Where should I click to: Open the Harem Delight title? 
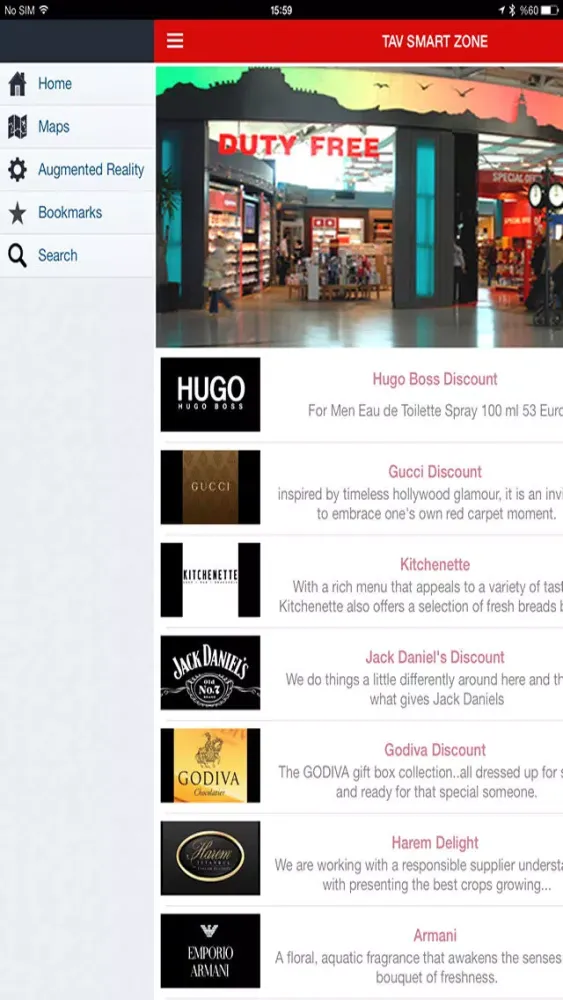(x=435, y=842)
